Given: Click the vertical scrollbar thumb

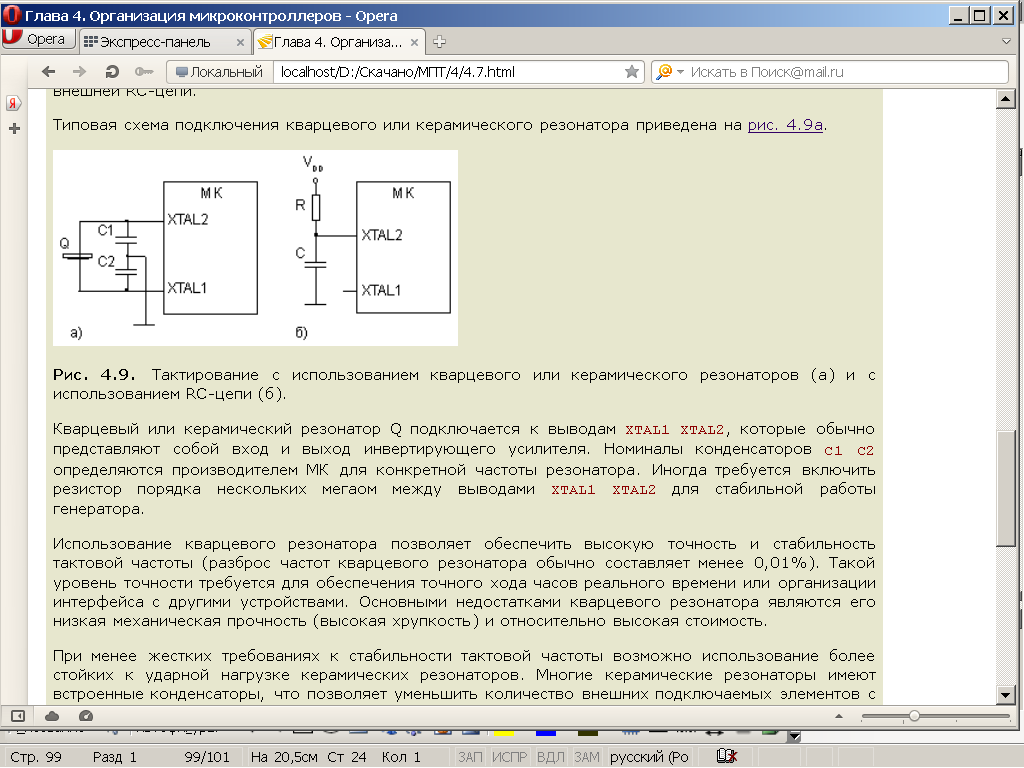Looking at the screenshot, I should click(1006, 488).
